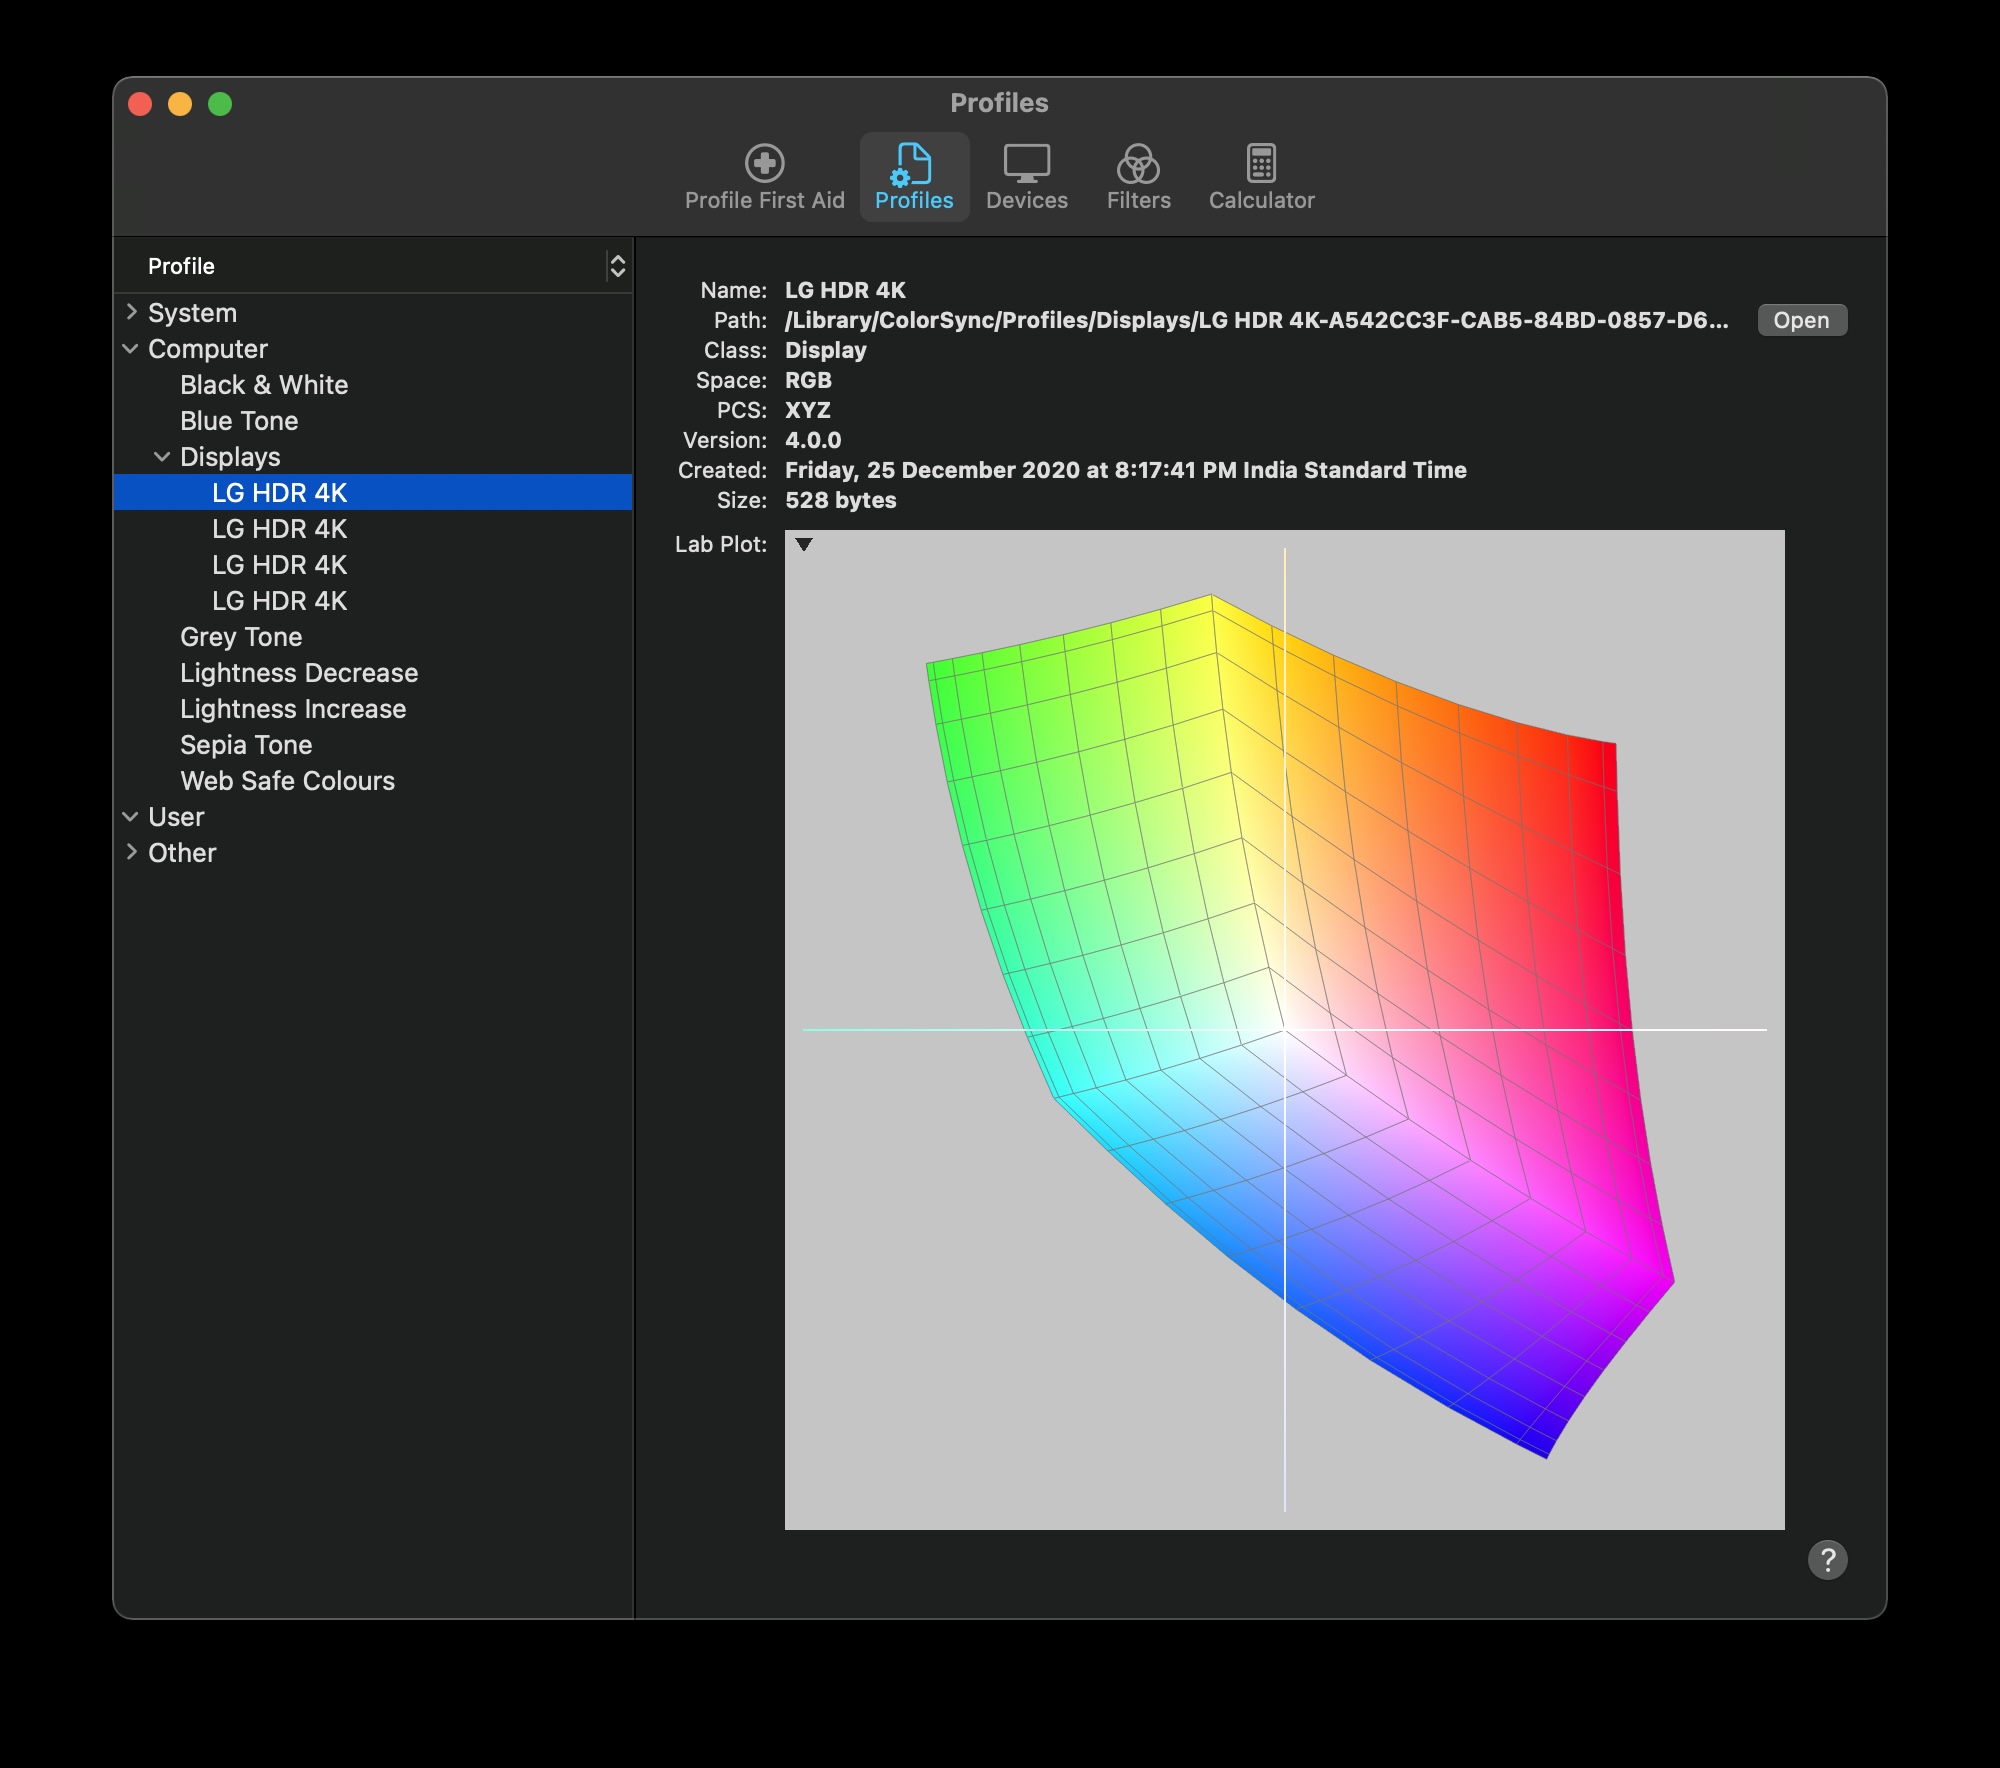The width and height of the screenshot is (2000, 1768).
Task: Click inside the Lab Plot gamut view
Action: pos(1284,1028)
